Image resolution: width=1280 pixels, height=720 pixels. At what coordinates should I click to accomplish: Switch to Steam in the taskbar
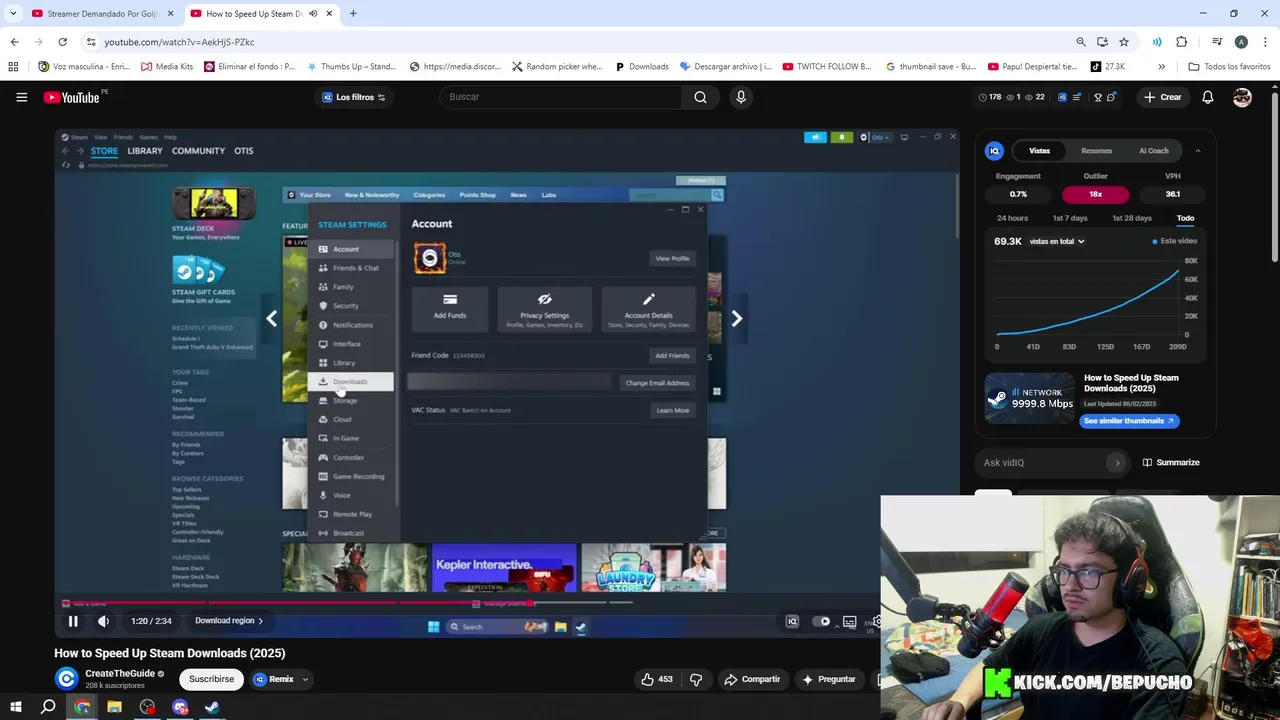[x=212, y=707]
